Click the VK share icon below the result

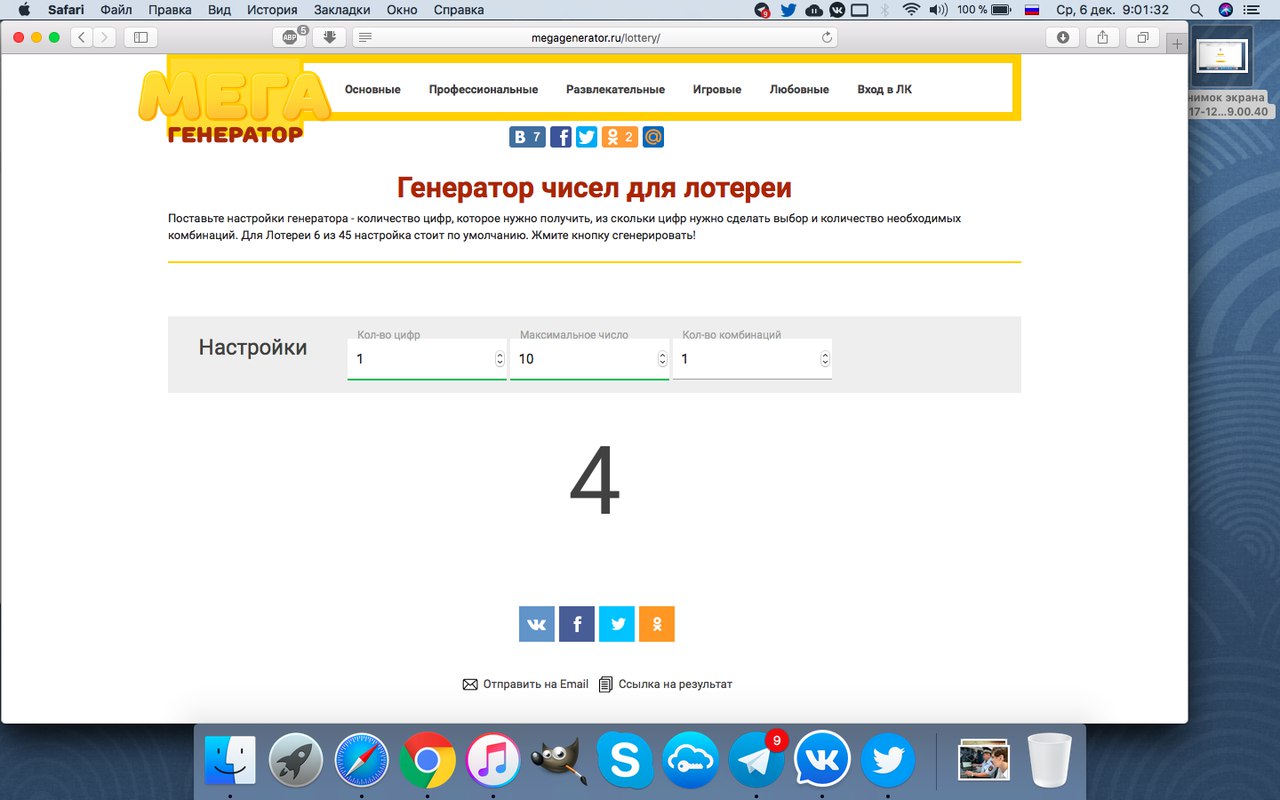coord(536,624)
